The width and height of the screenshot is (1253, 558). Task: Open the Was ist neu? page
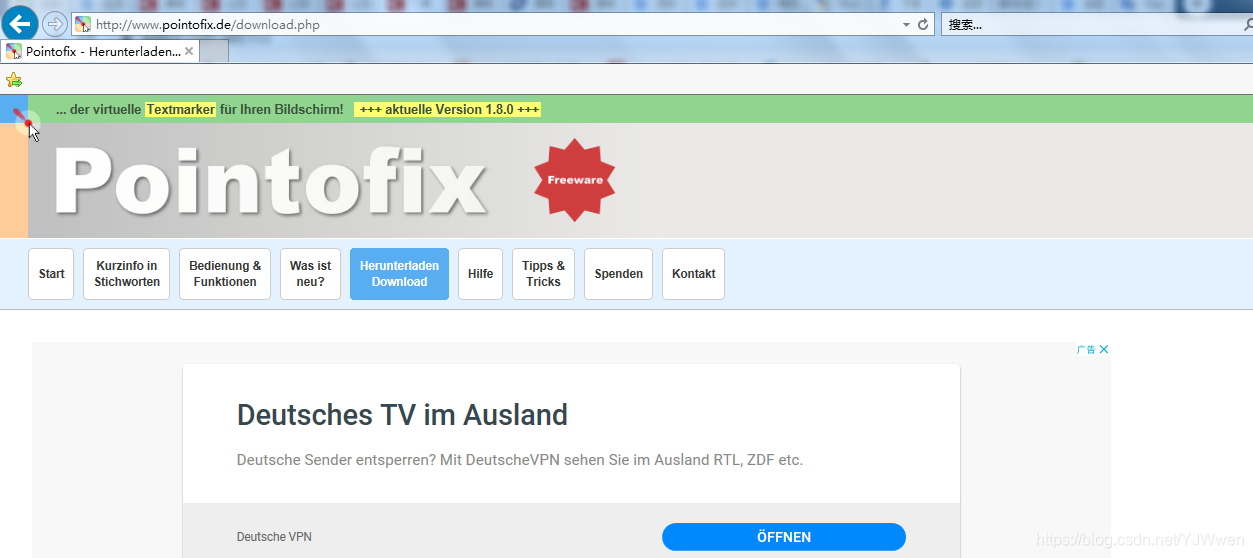click(310, 274)
